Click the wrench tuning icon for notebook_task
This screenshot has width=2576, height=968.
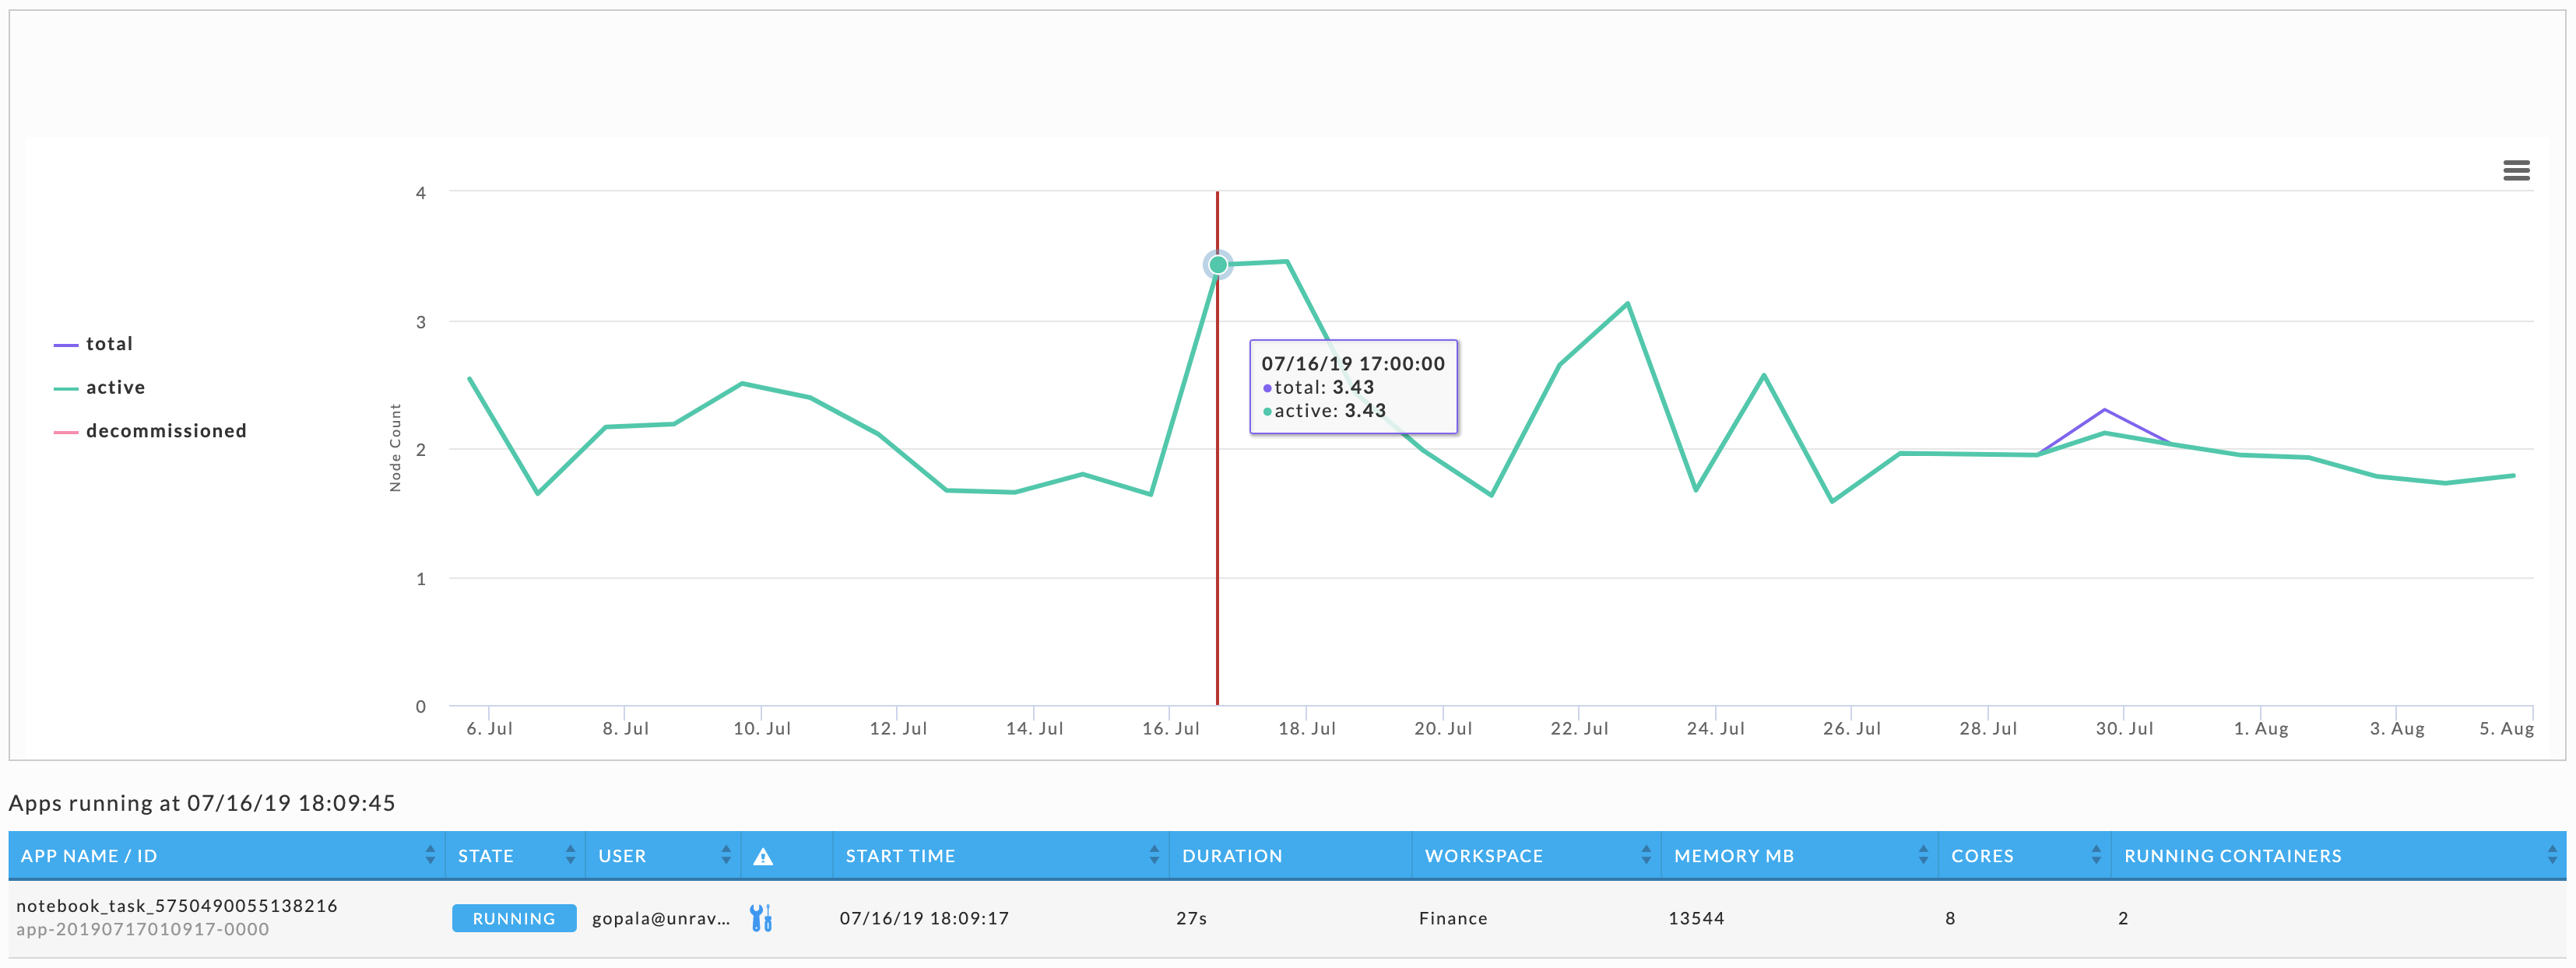[x=761, y=918]
